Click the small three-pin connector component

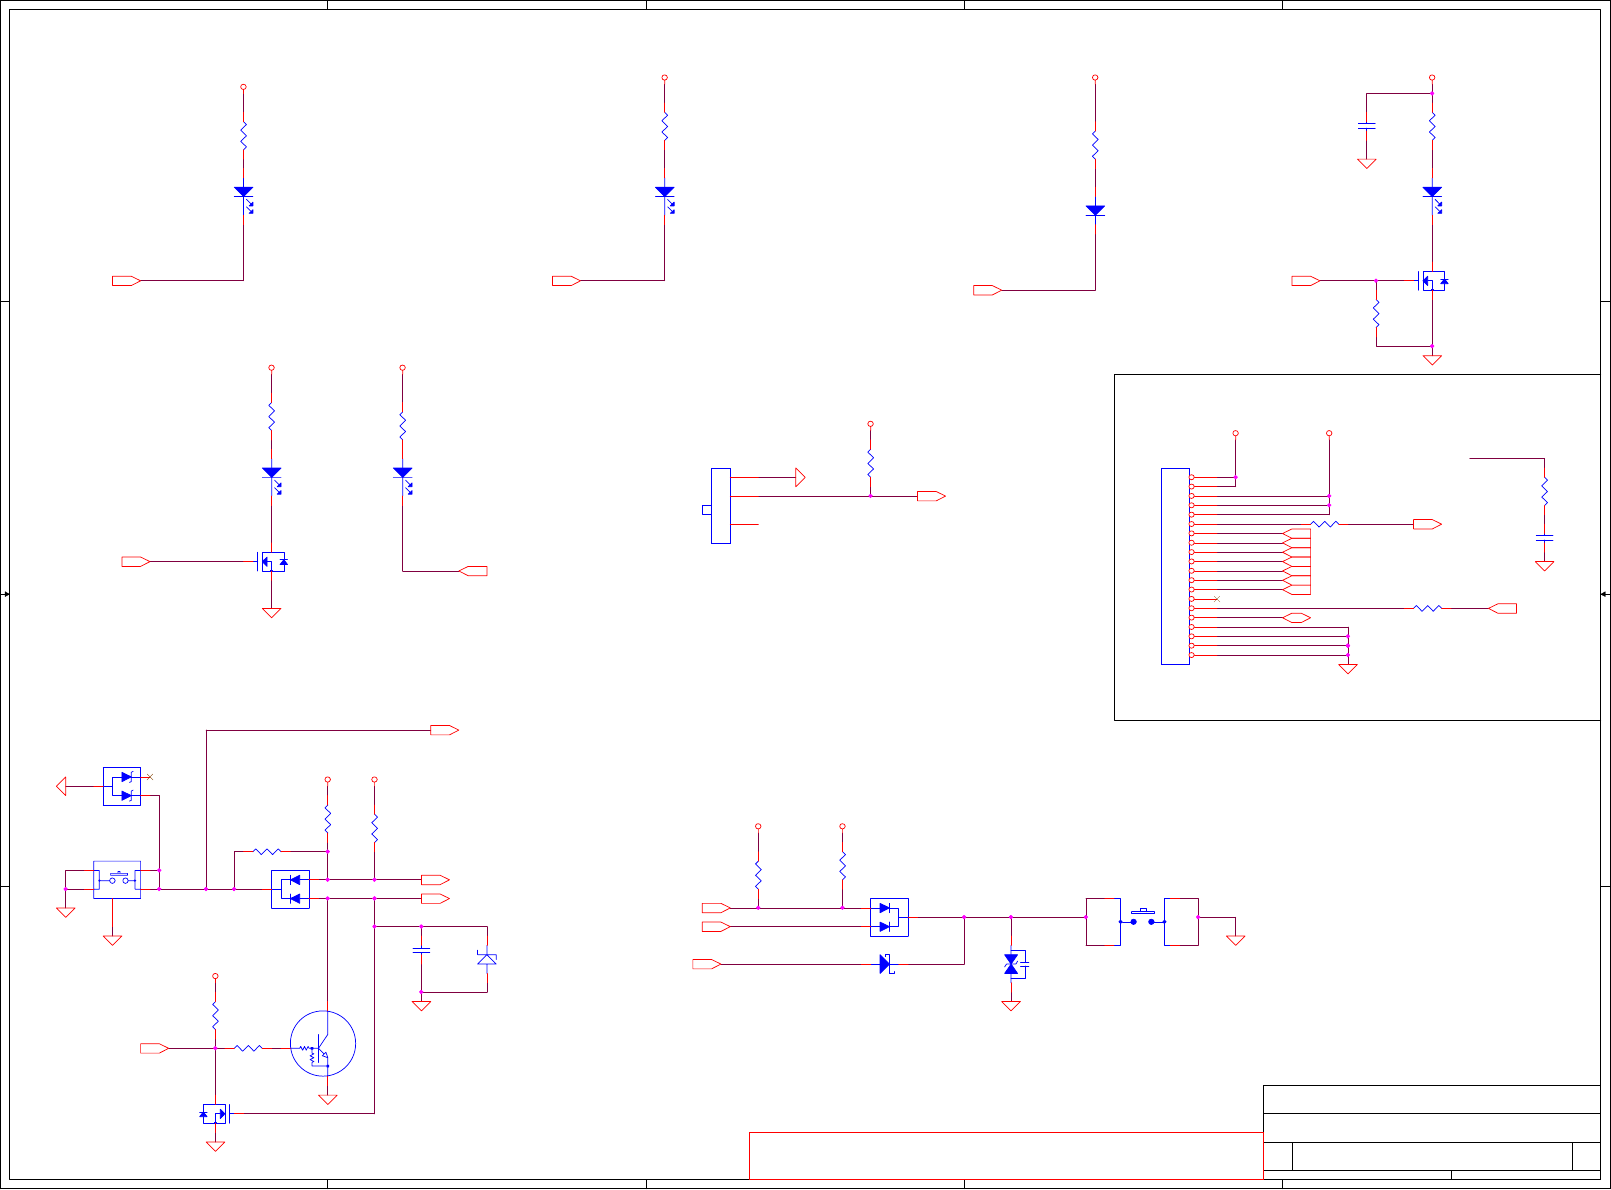(x=720, y=506)
